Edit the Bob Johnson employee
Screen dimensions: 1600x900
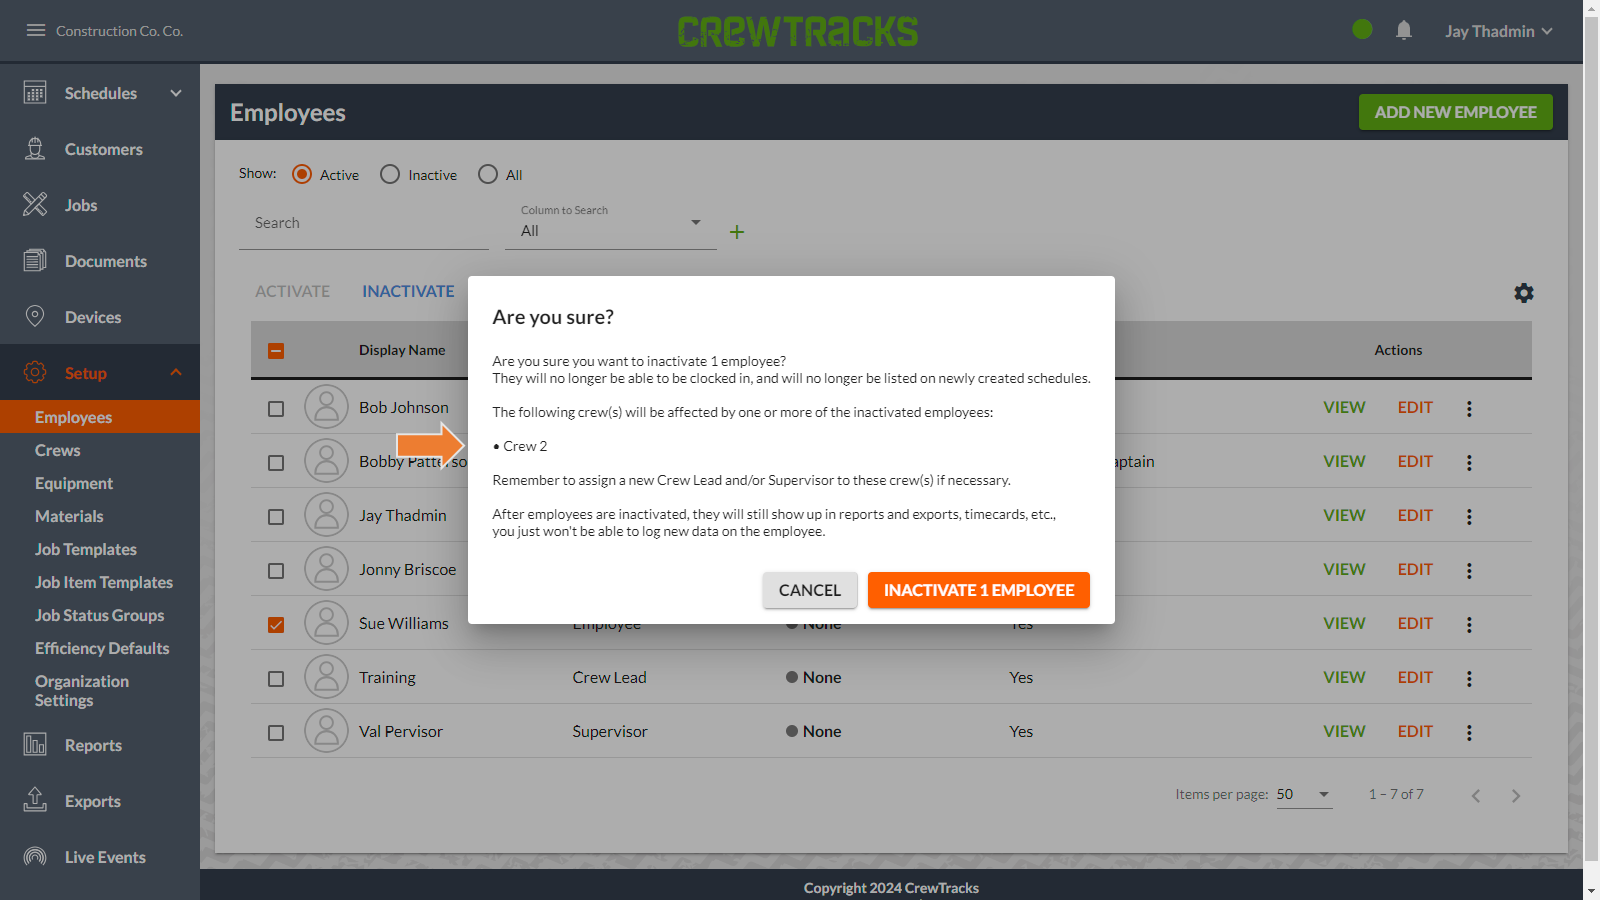click(1415, 407)
